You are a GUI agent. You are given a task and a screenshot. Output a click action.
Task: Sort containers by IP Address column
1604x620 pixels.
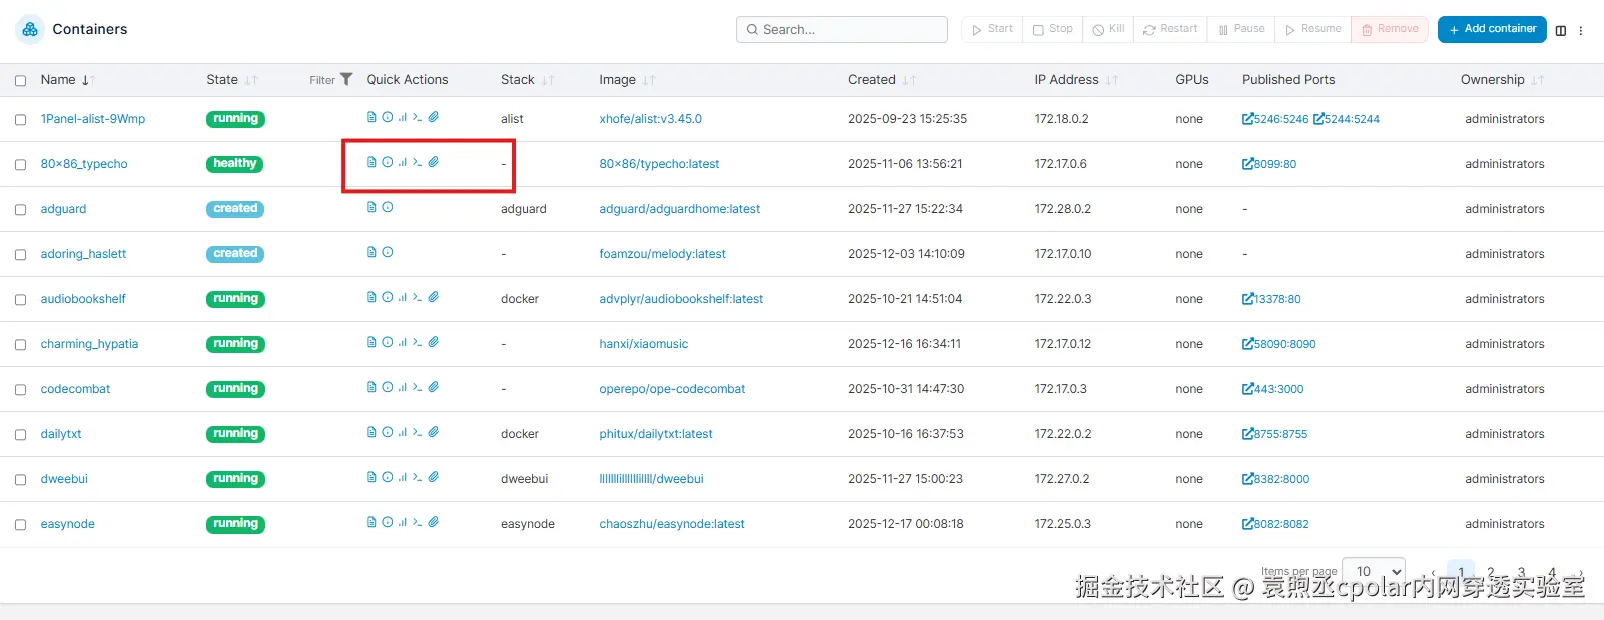coord(1076,80)
